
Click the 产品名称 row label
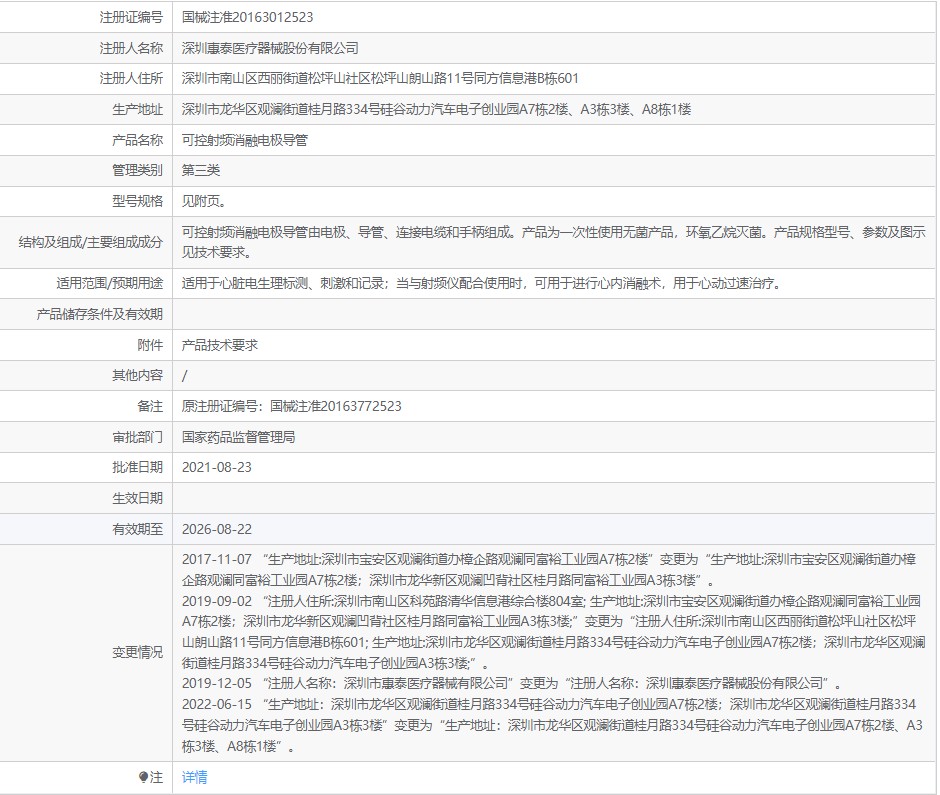137,140
